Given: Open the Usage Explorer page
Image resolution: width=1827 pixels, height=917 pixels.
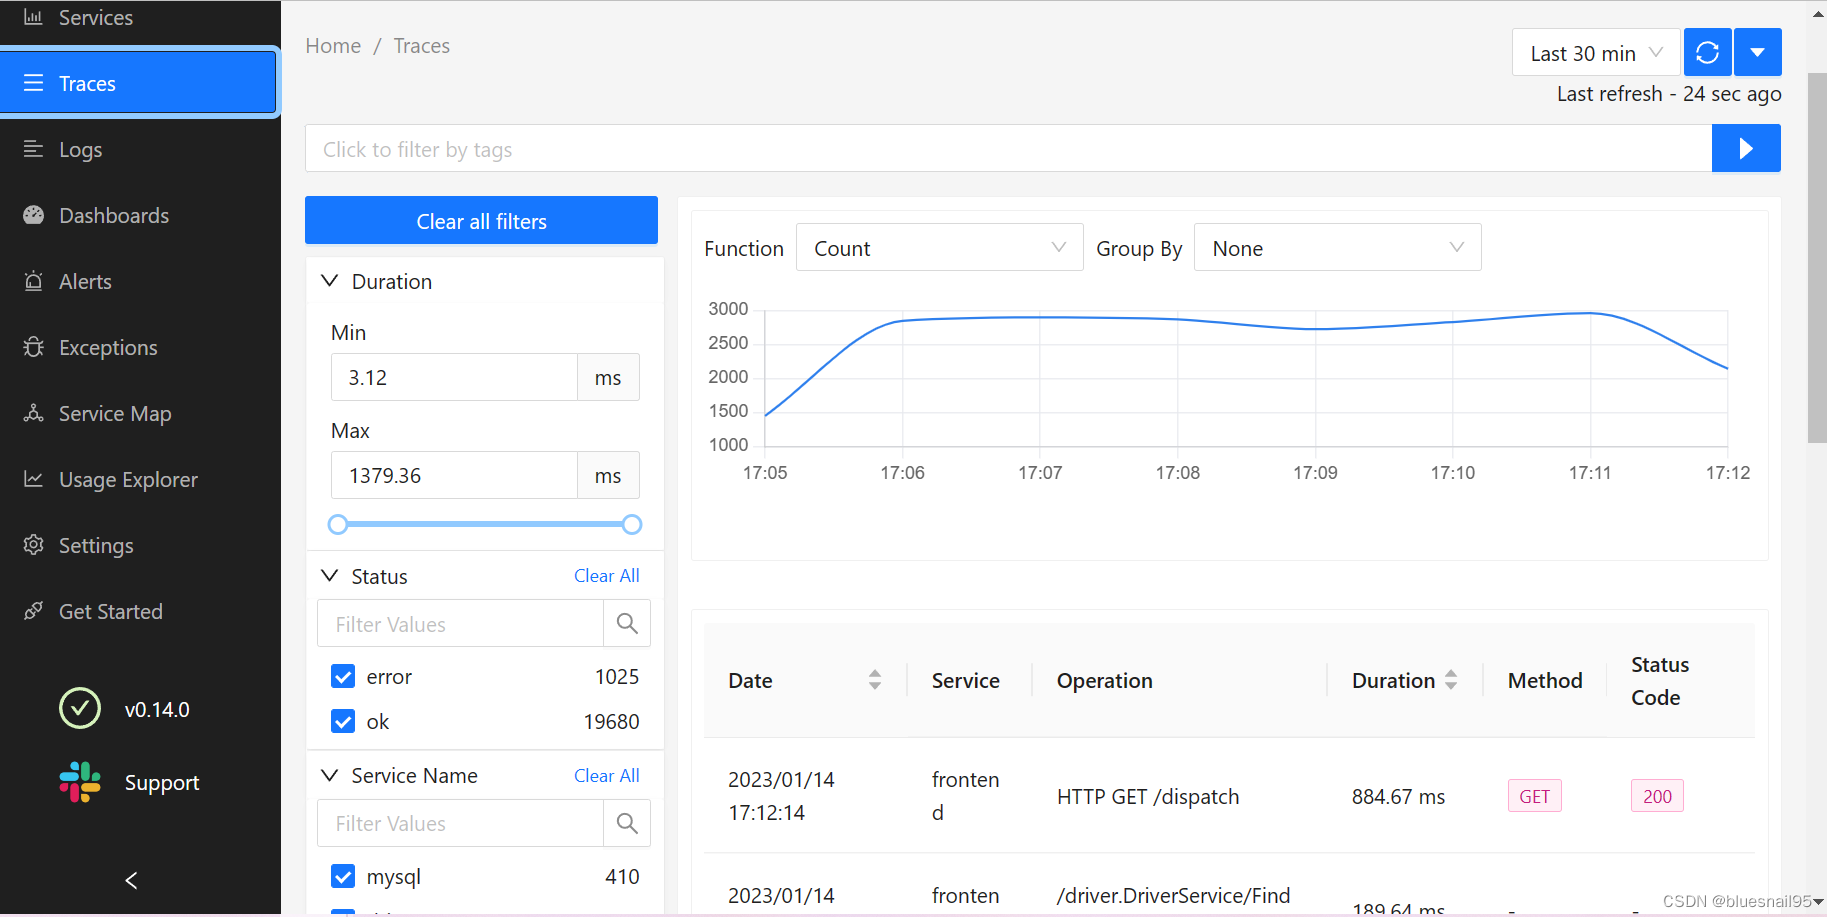Looking at the screenshot, I should pyautogui.click(x=140, y=479).
